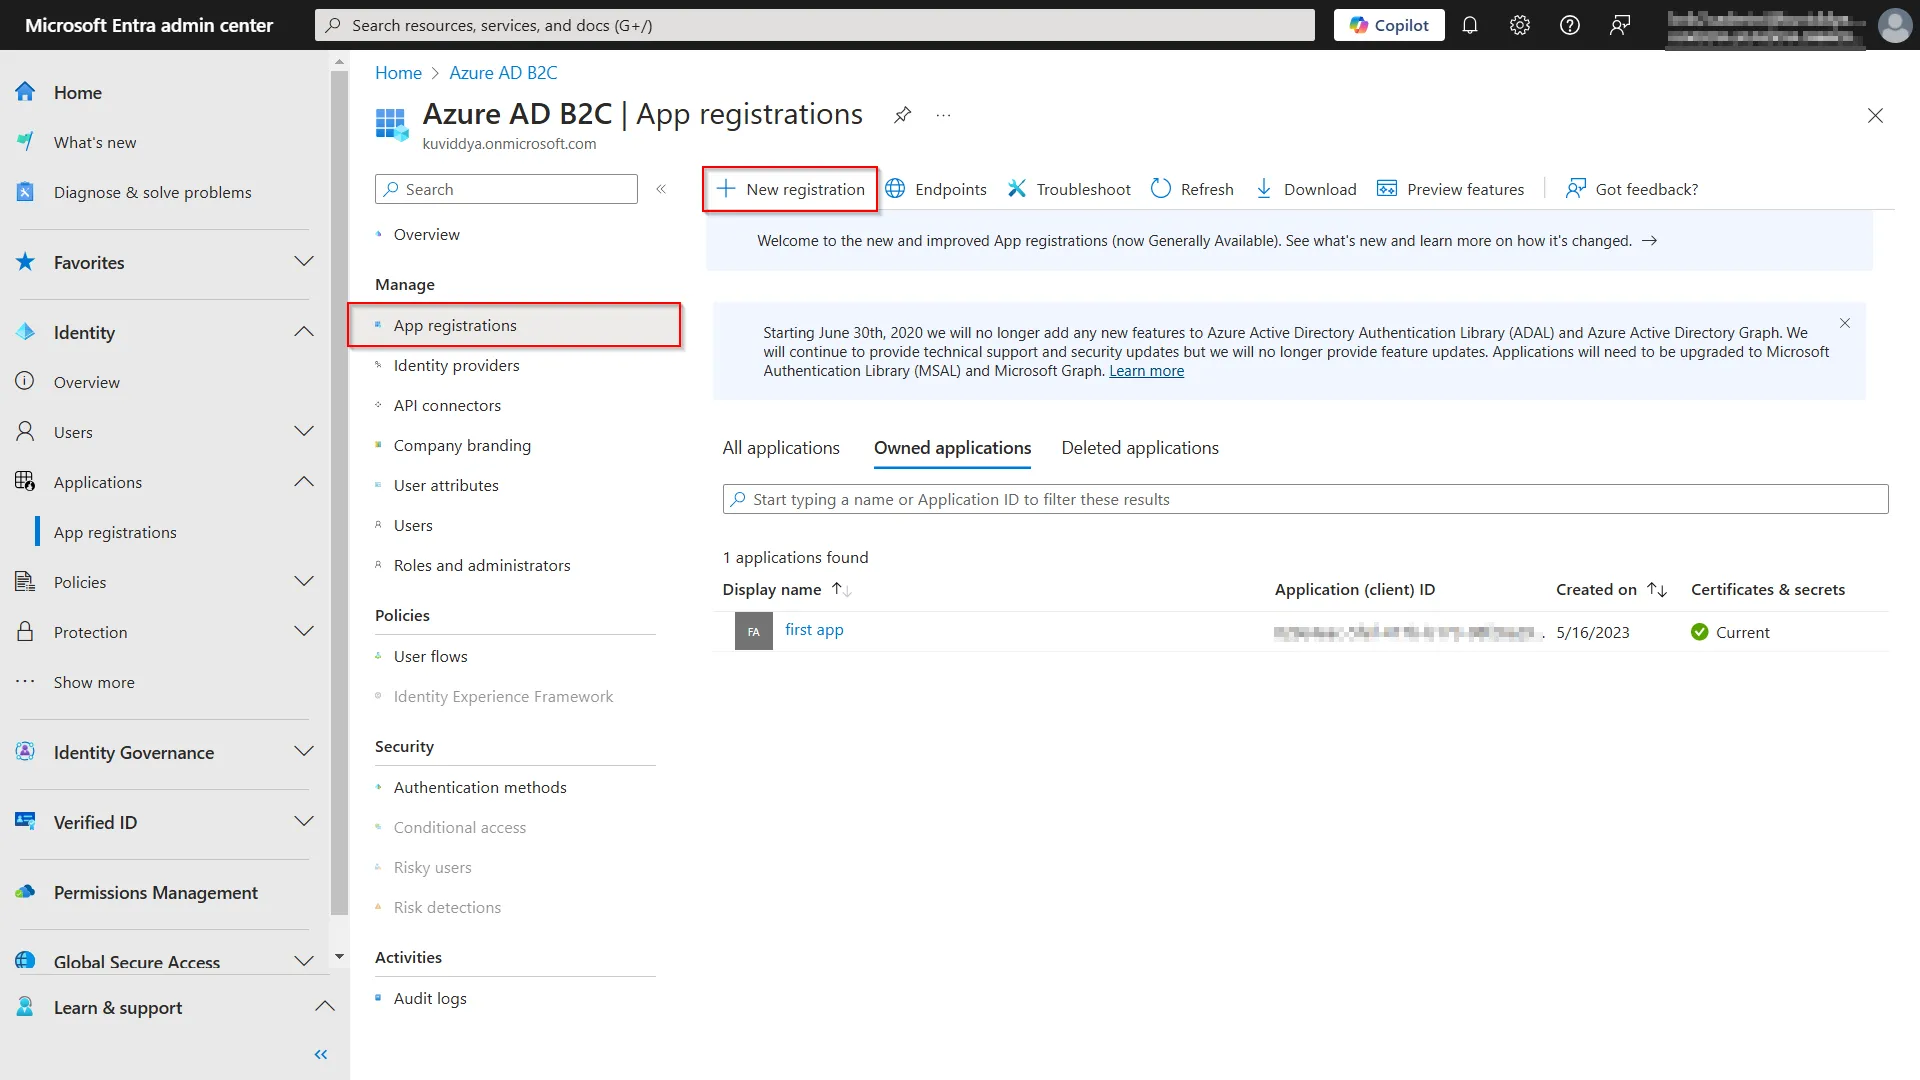Open API connectors
The height and width of the screenshot is (1080, 1920).
[447, 405]
